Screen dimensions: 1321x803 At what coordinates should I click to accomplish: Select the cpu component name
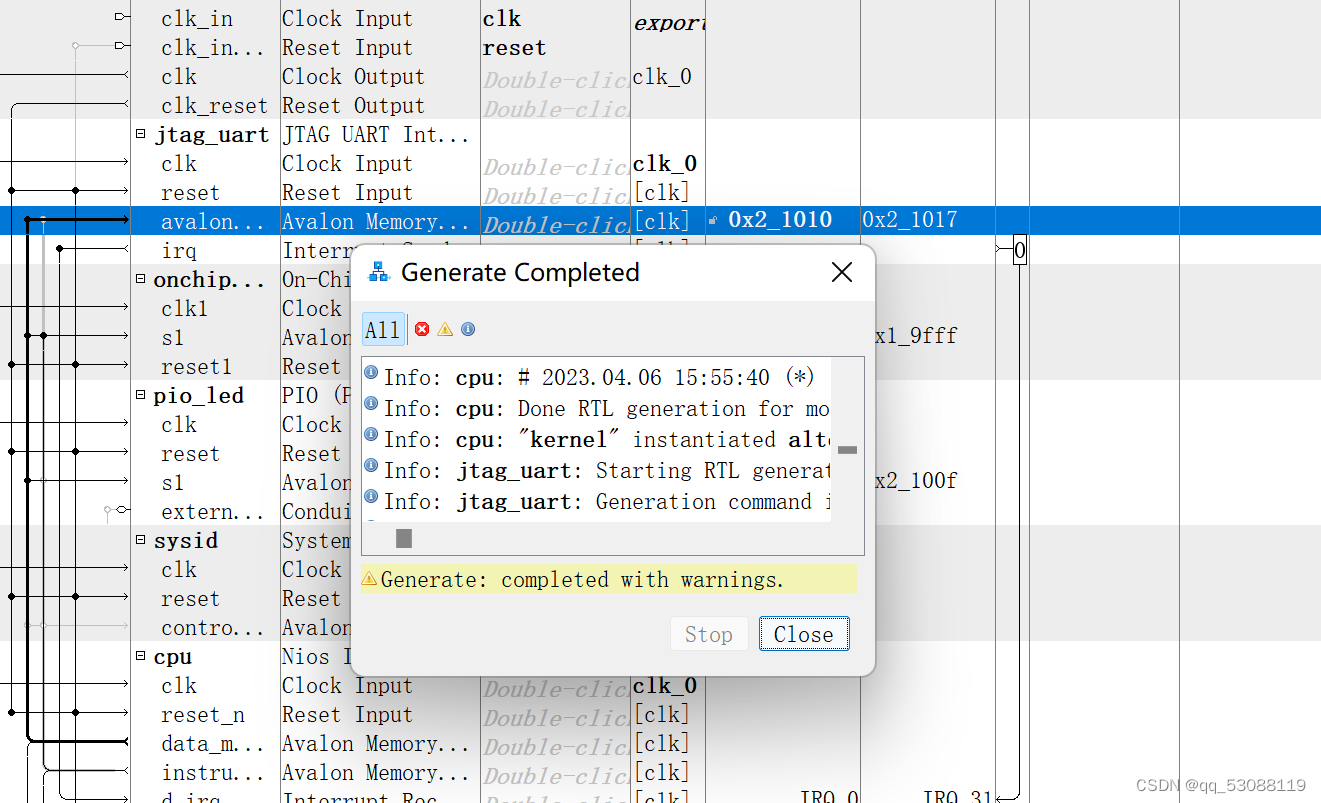(x=172, y=657)
